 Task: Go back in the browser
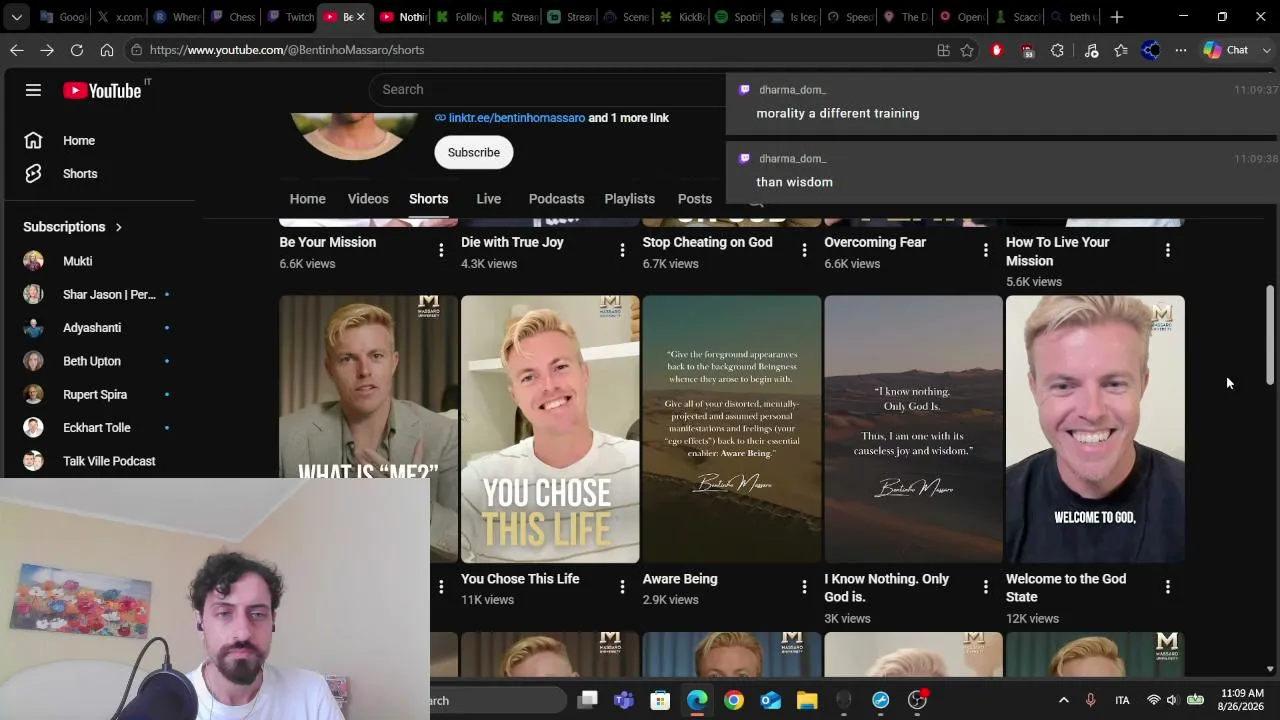coord(17,50)
